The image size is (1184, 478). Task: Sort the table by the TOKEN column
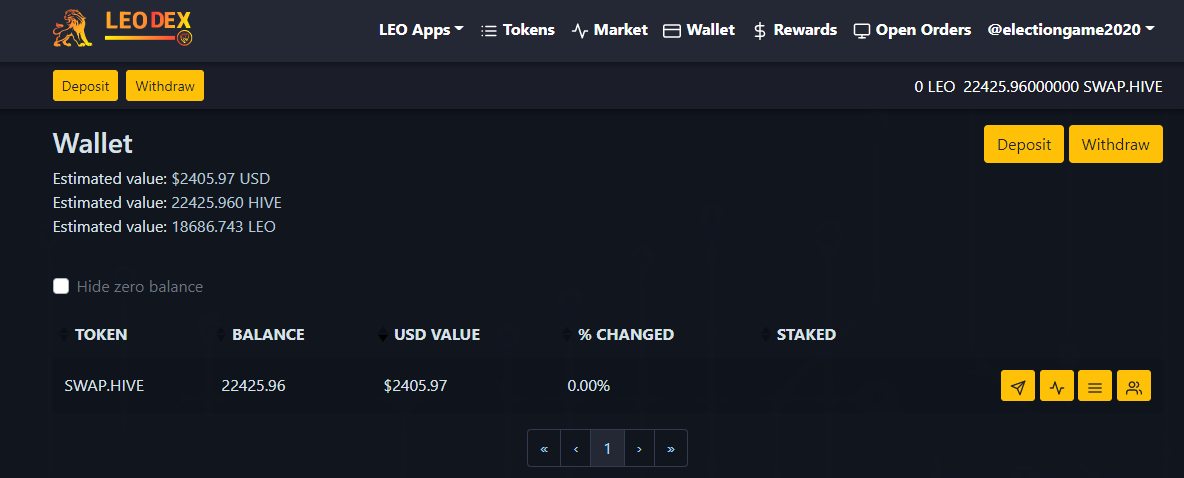coord(100,334)
